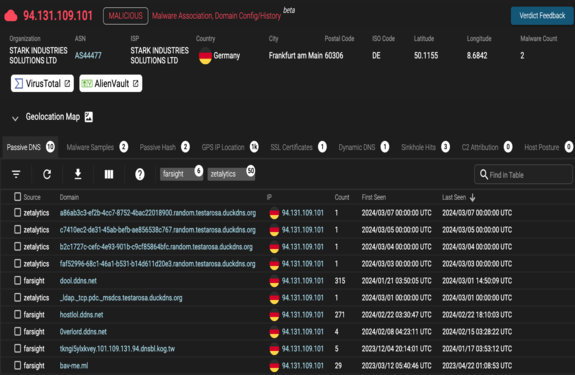Switch to the Passive DNS tab
This screenshot has width=575, height=375.
pyautogui.click(x=30, y=147)
